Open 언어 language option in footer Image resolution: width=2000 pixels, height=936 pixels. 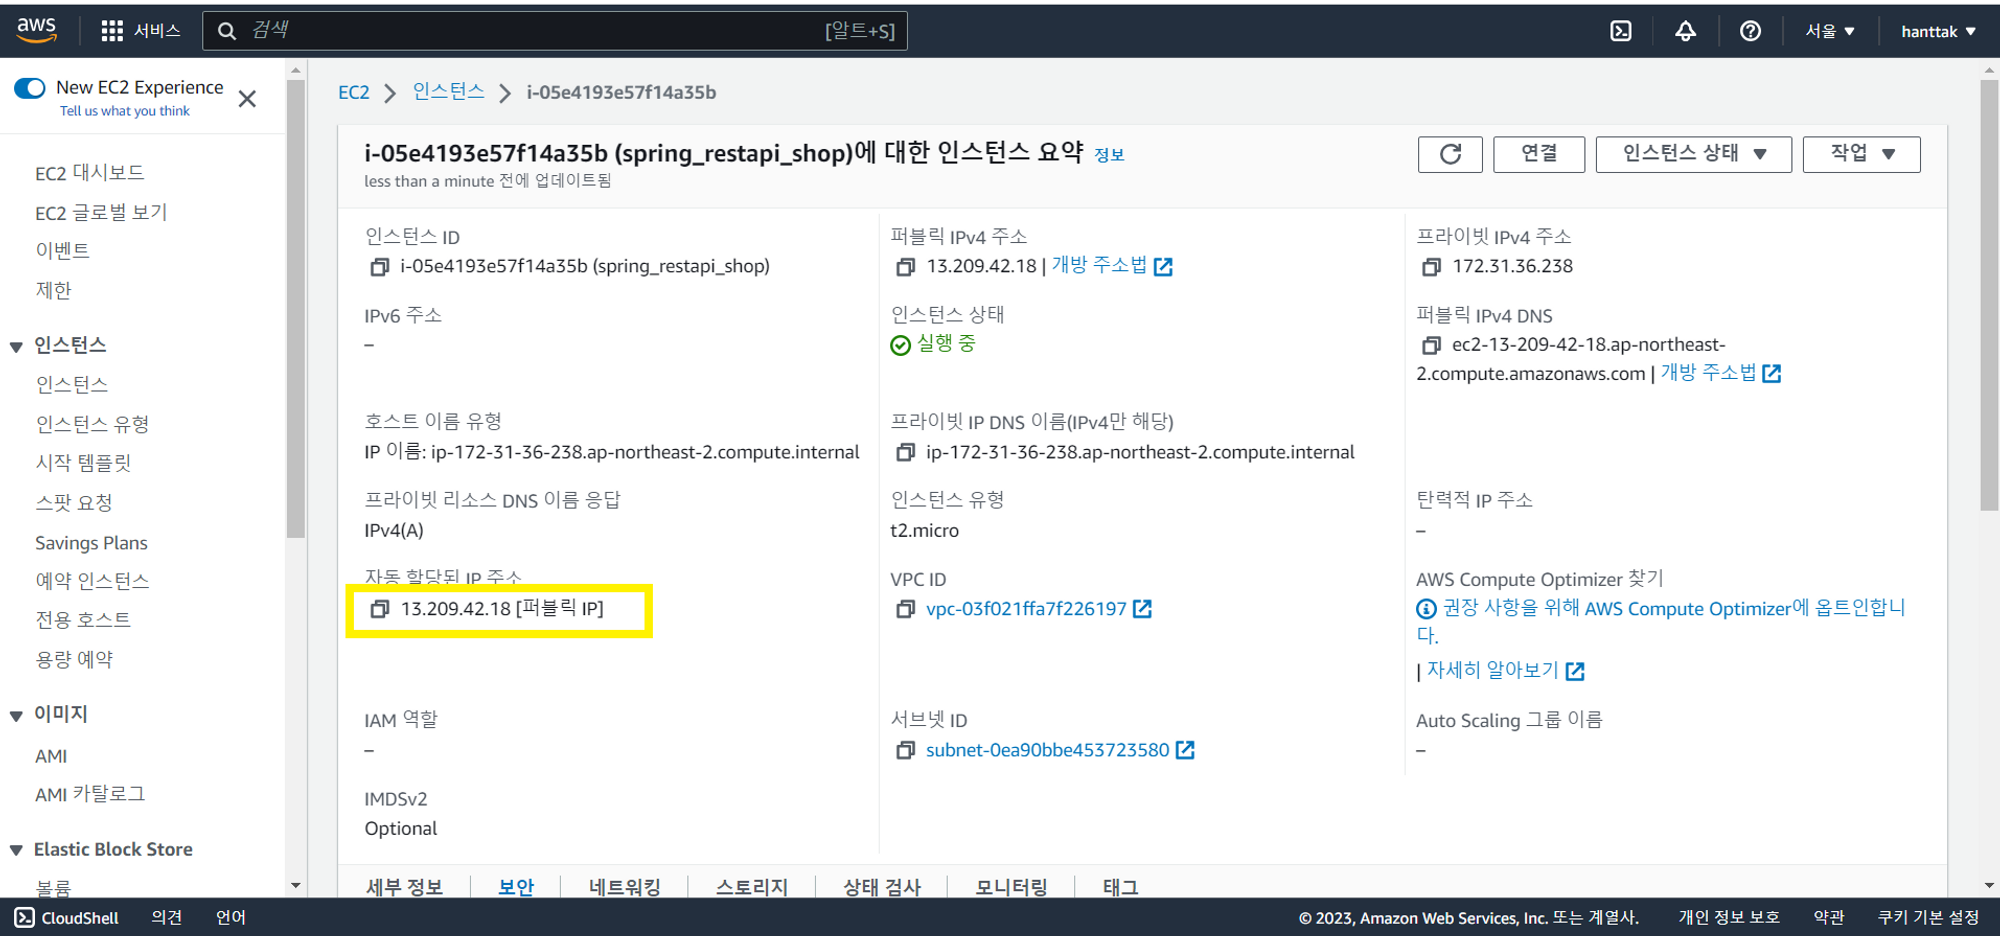tap(231, 917)
